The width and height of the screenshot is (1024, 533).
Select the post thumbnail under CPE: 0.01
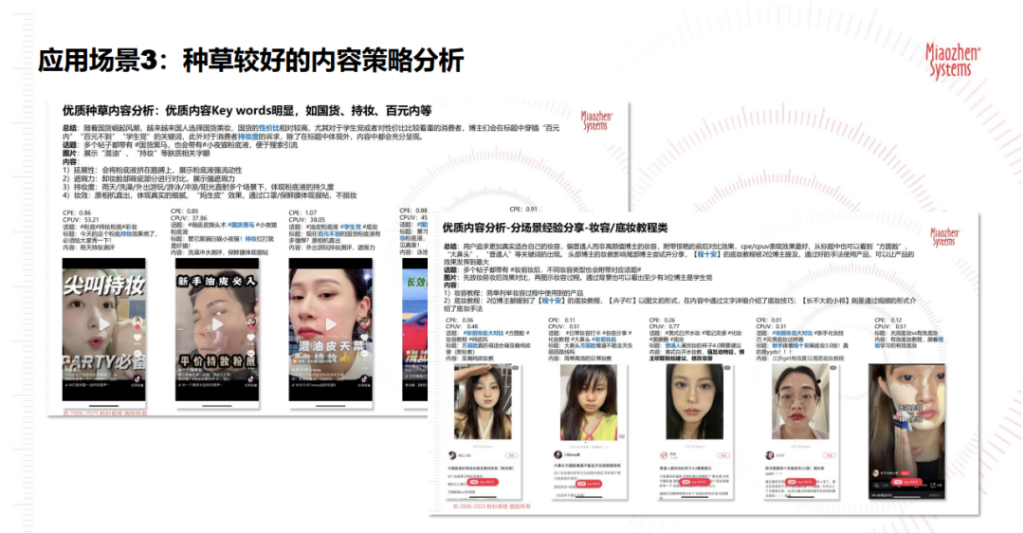point(801,432)
